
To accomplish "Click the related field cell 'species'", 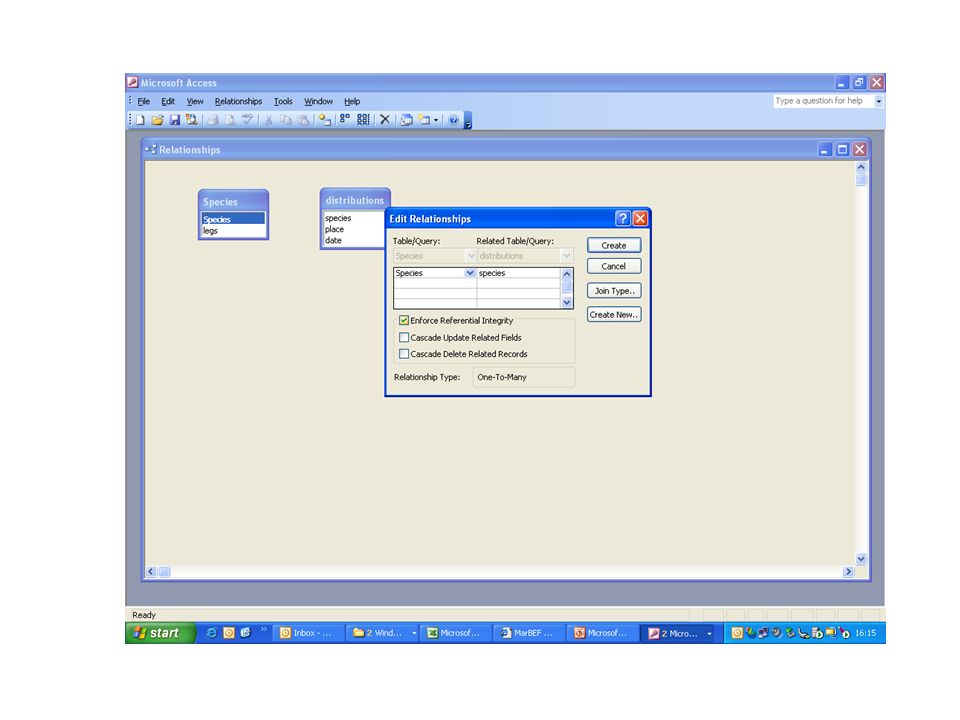I will 518,273.
